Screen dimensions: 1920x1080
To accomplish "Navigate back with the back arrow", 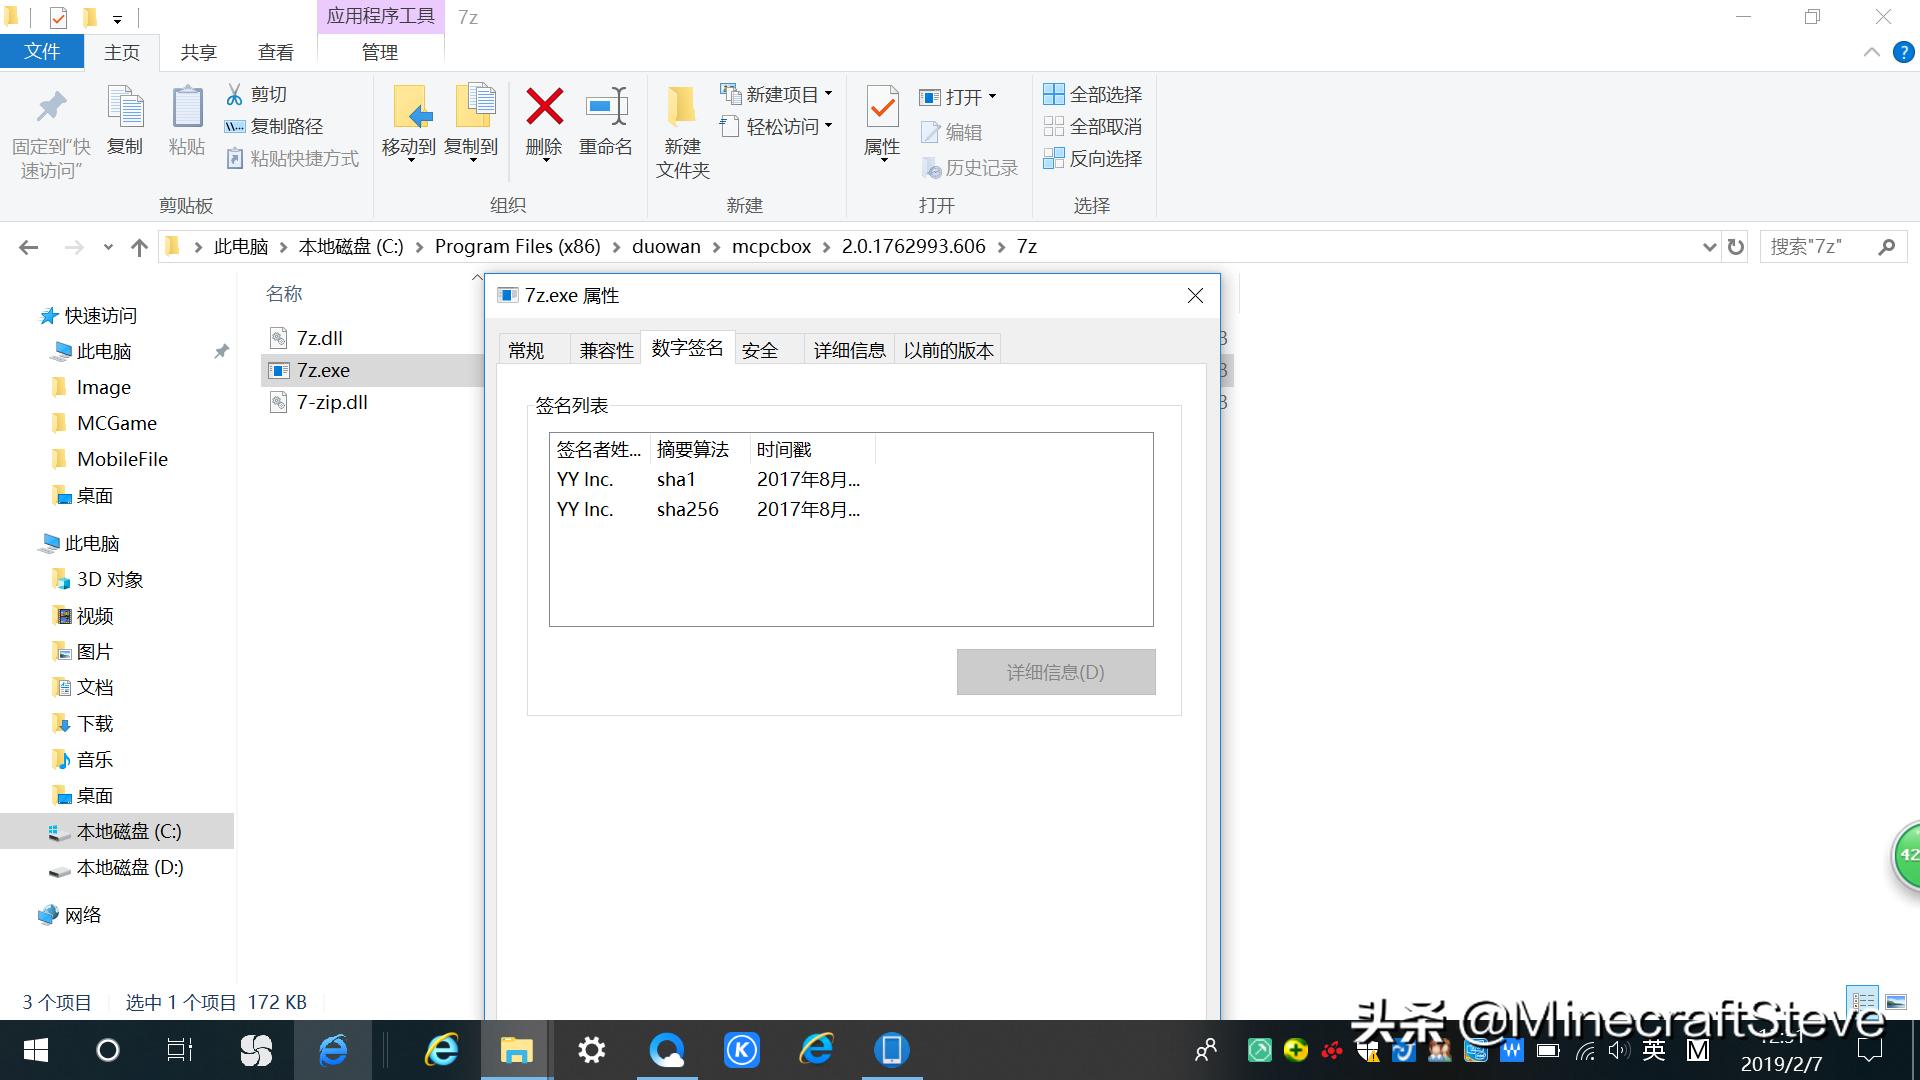I will 29,246.
